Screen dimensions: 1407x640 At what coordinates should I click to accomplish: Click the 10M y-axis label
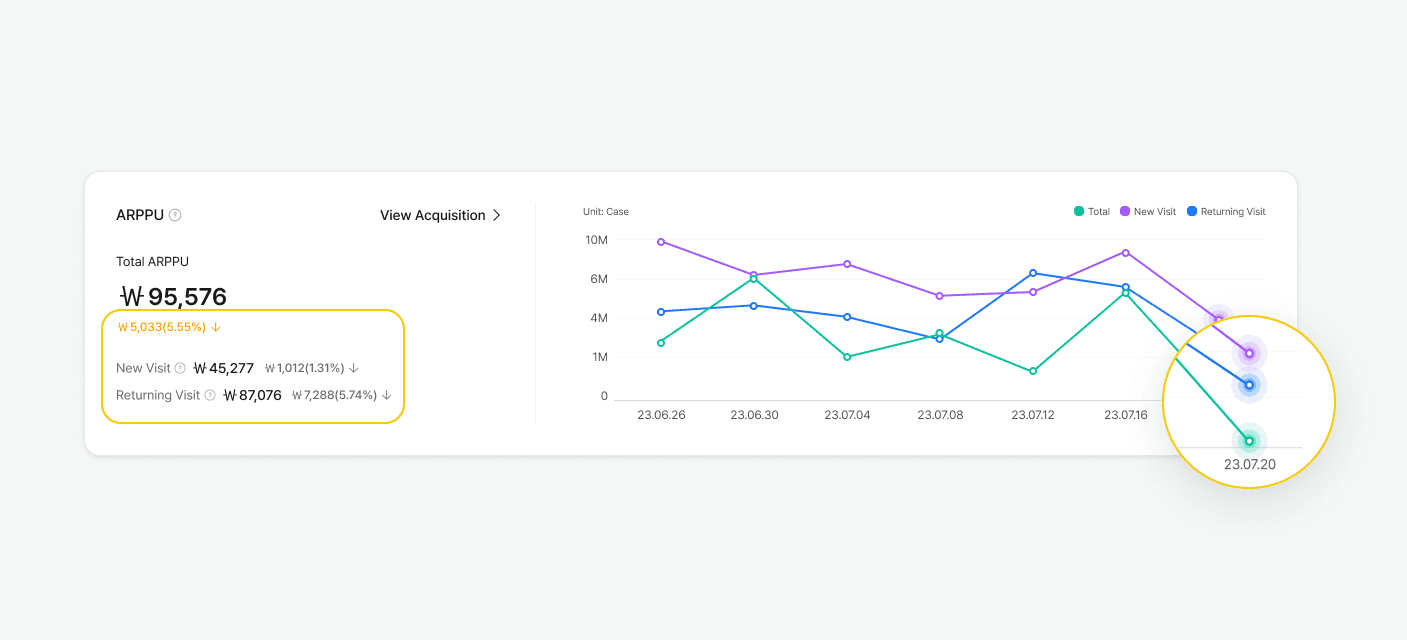tap(597, 240)
